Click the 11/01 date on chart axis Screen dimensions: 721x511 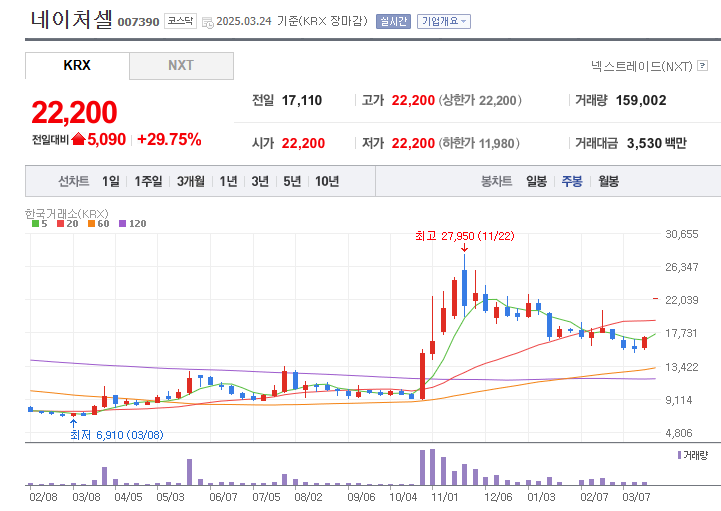click(x=445, y=497)
